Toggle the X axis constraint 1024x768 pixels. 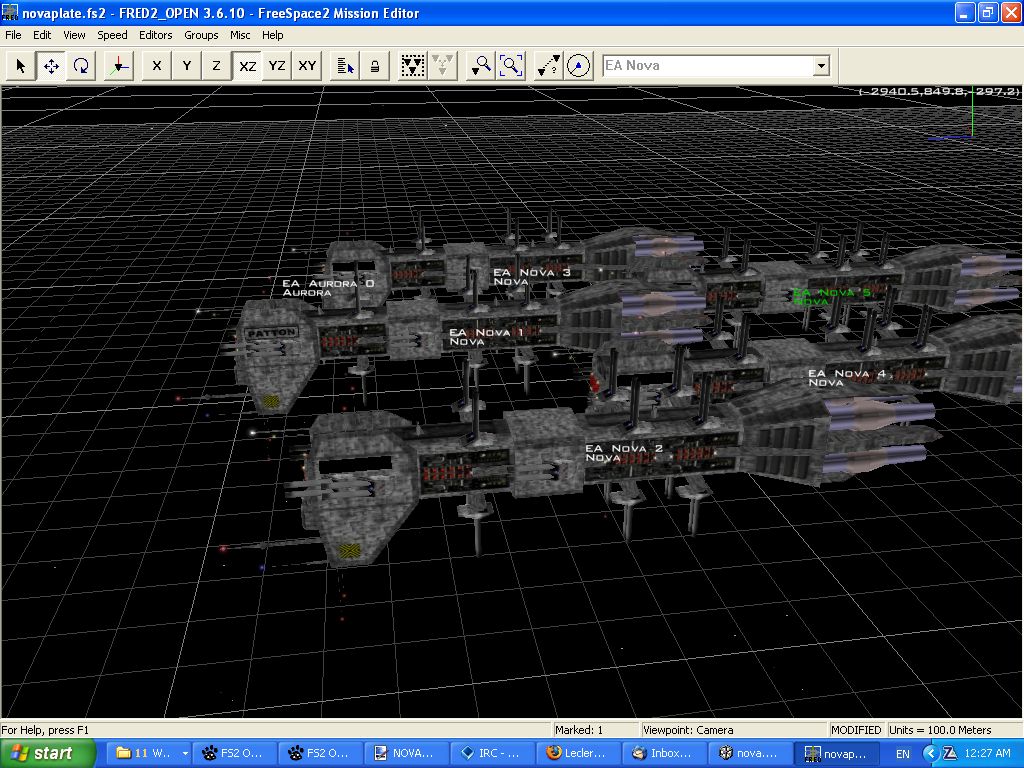[x=156, y=66]
